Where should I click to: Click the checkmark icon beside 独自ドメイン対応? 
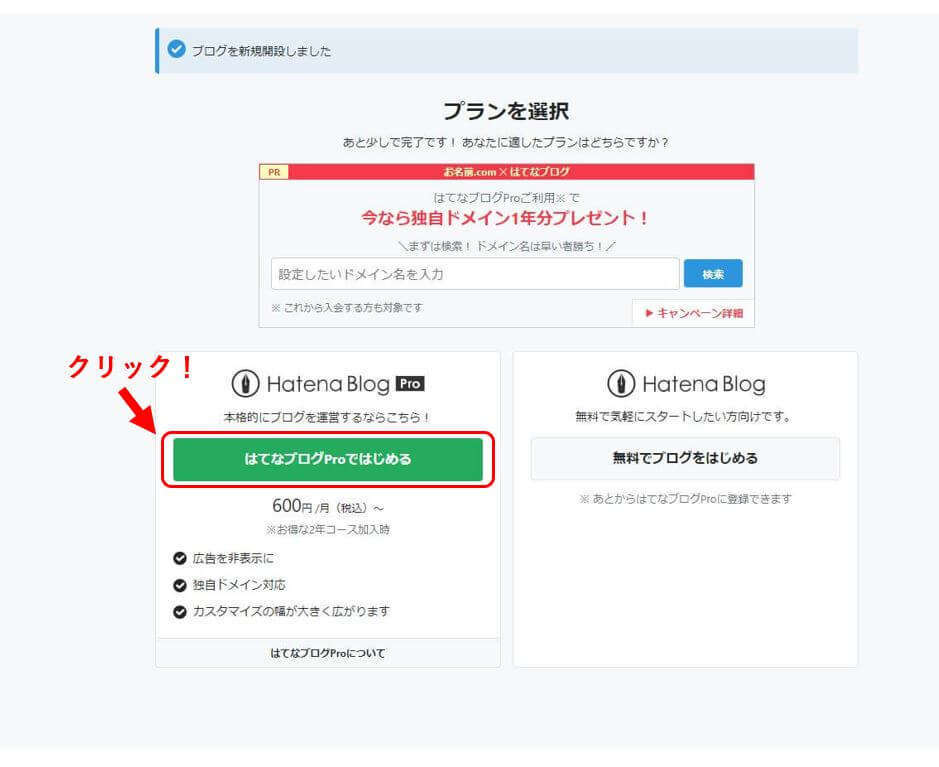coord(180,585)
